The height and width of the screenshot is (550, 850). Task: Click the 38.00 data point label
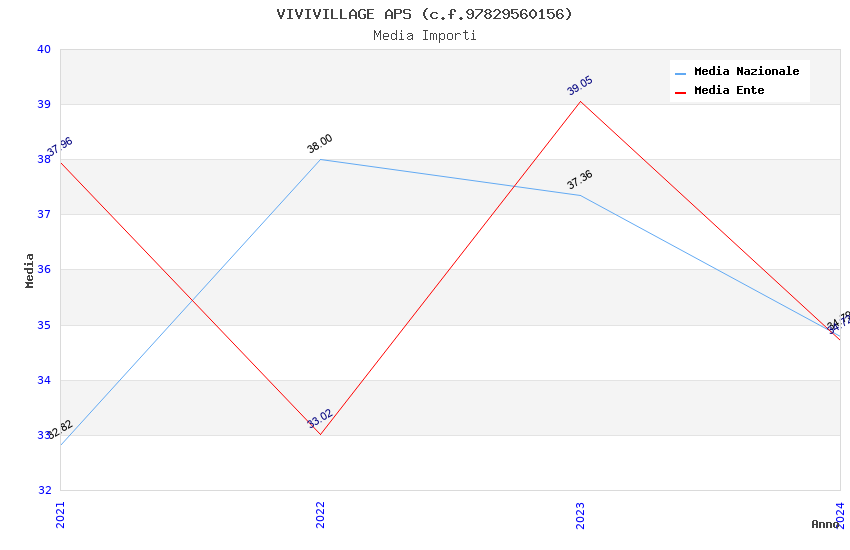[320, 144]
